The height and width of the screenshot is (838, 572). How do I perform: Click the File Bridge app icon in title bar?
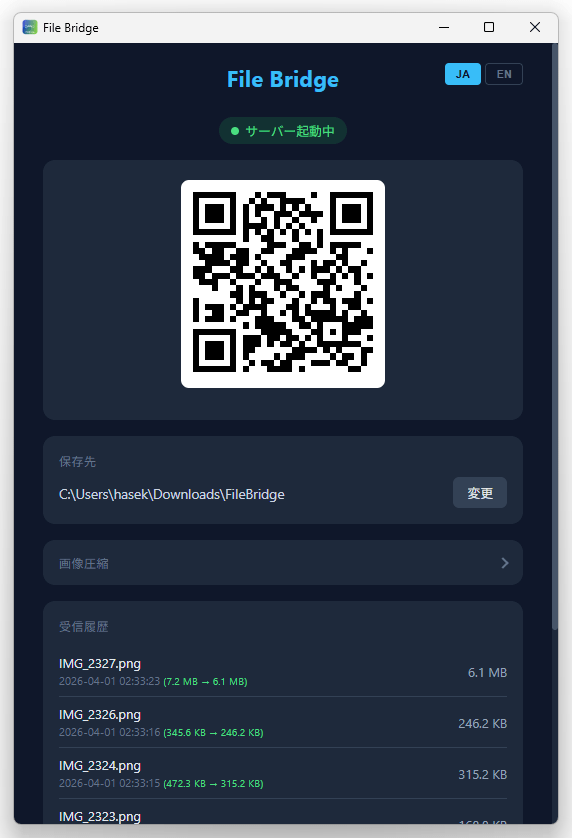[x=30, y=27]
